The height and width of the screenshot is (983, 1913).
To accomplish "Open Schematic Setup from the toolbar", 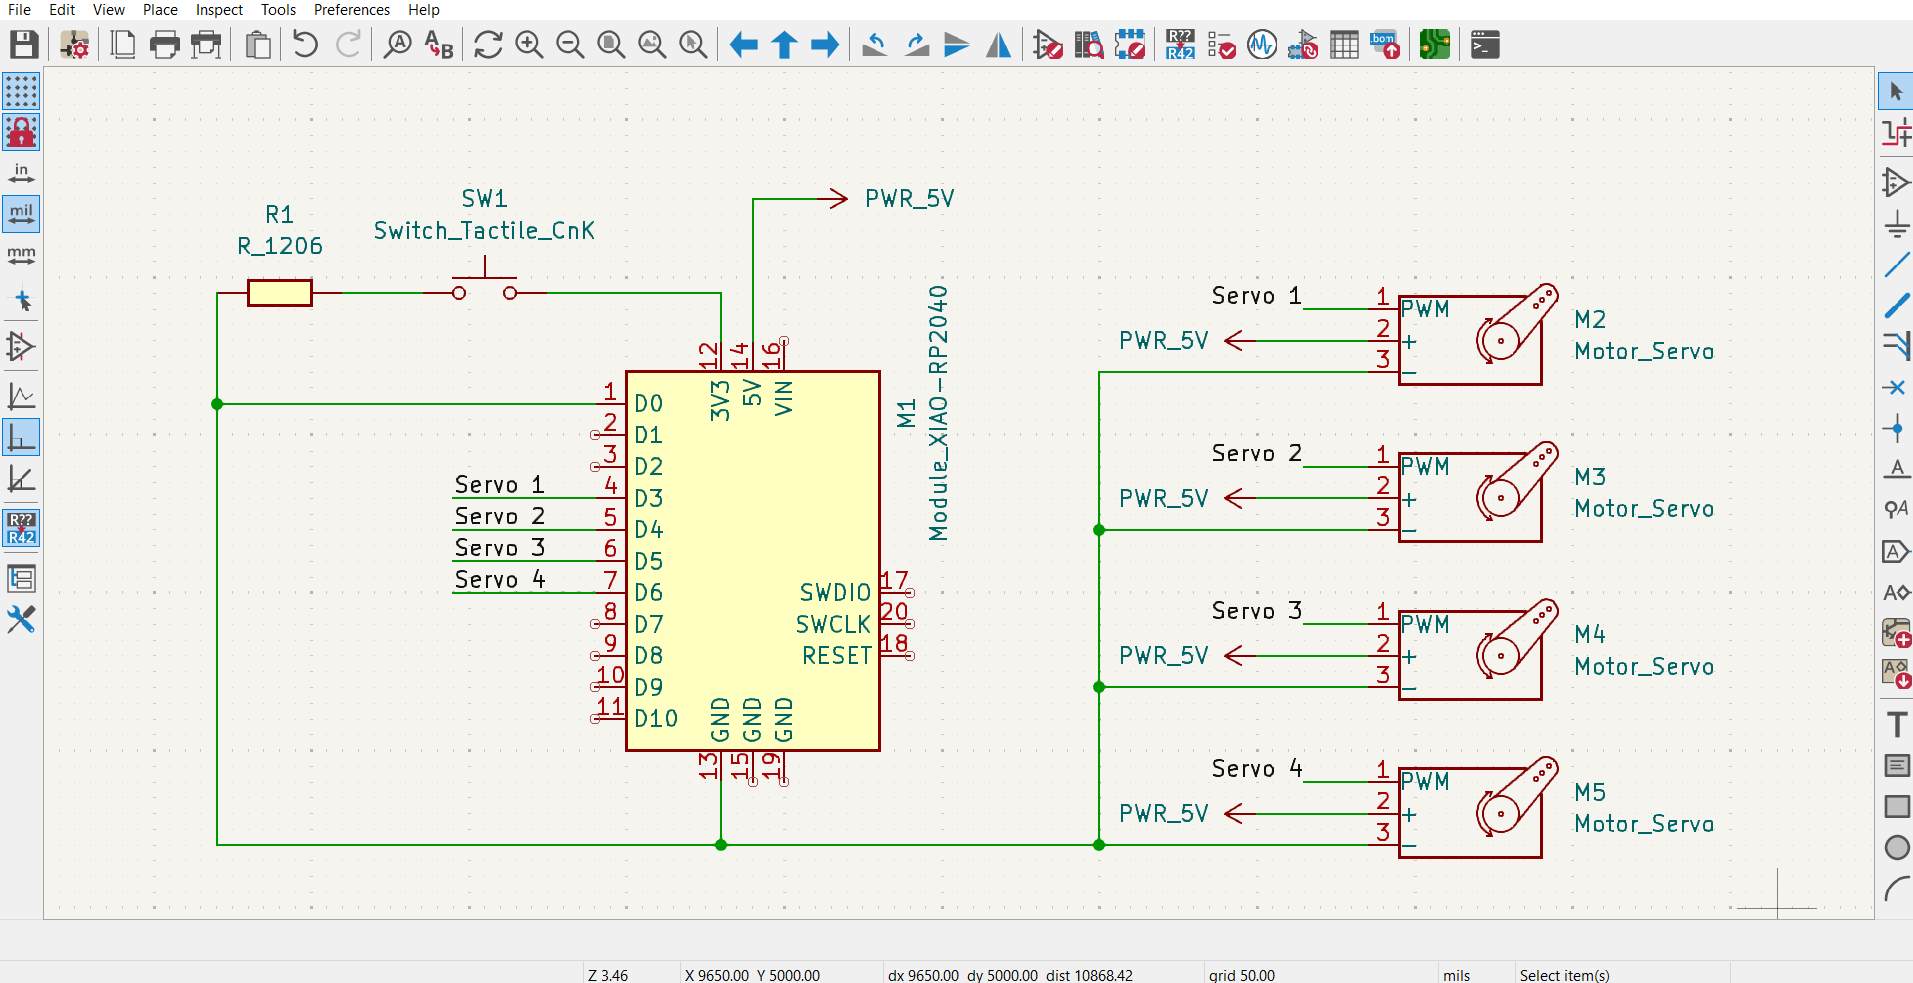I will pyautogui.click(x=75, y=45).
